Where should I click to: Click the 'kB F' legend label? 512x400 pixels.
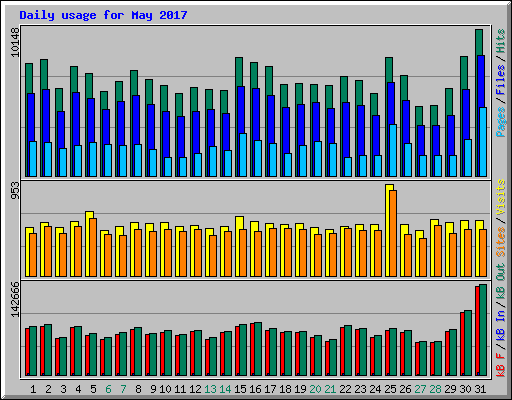[500, 365]
